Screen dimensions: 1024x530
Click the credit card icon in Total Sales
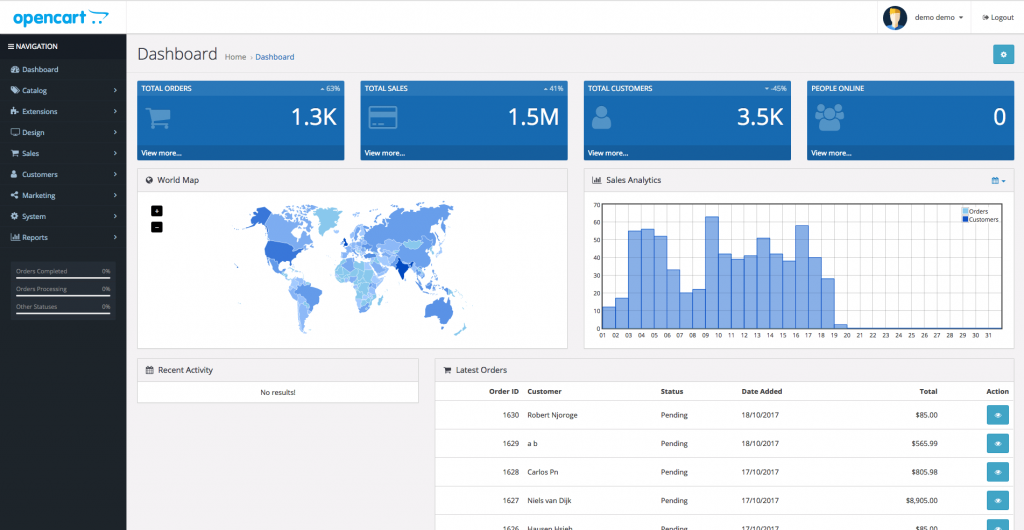click(381, 118)
